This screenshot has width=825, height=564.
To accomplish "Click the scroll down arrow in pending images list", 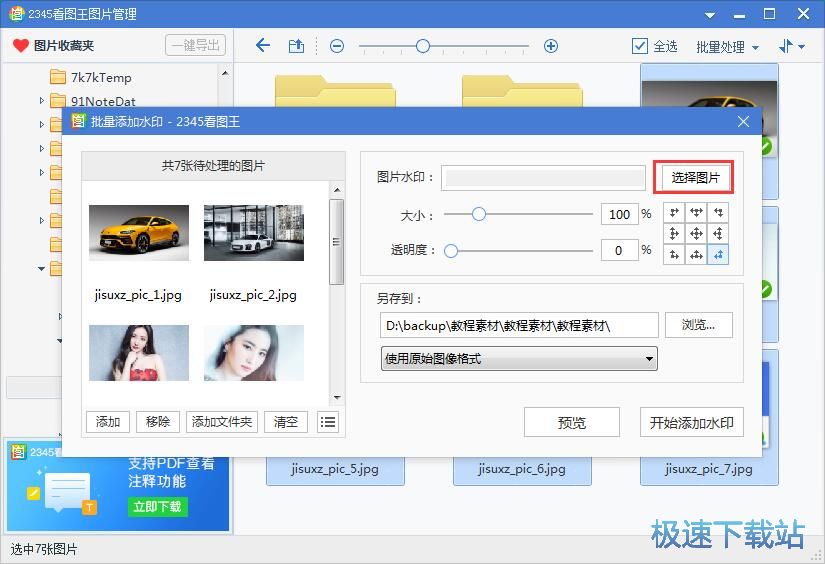I will (337, 397).
